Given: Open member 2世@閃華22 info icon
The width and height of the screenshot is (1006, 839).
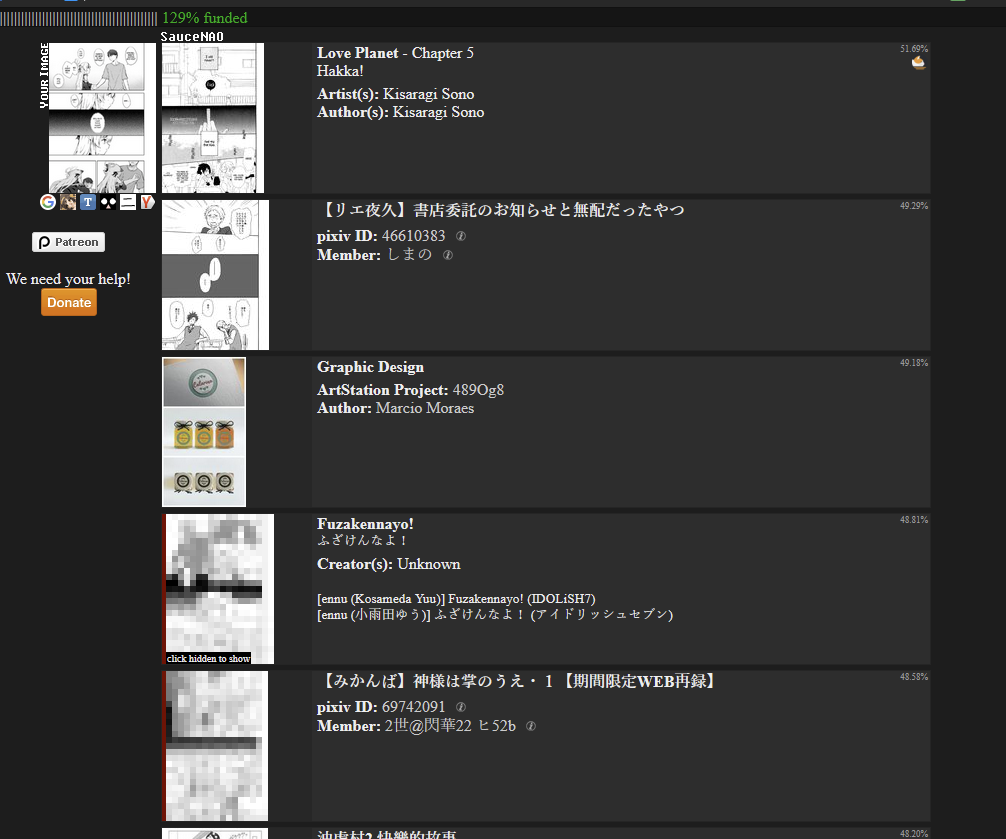Looking at the screenshot, I should pos(531,725).
